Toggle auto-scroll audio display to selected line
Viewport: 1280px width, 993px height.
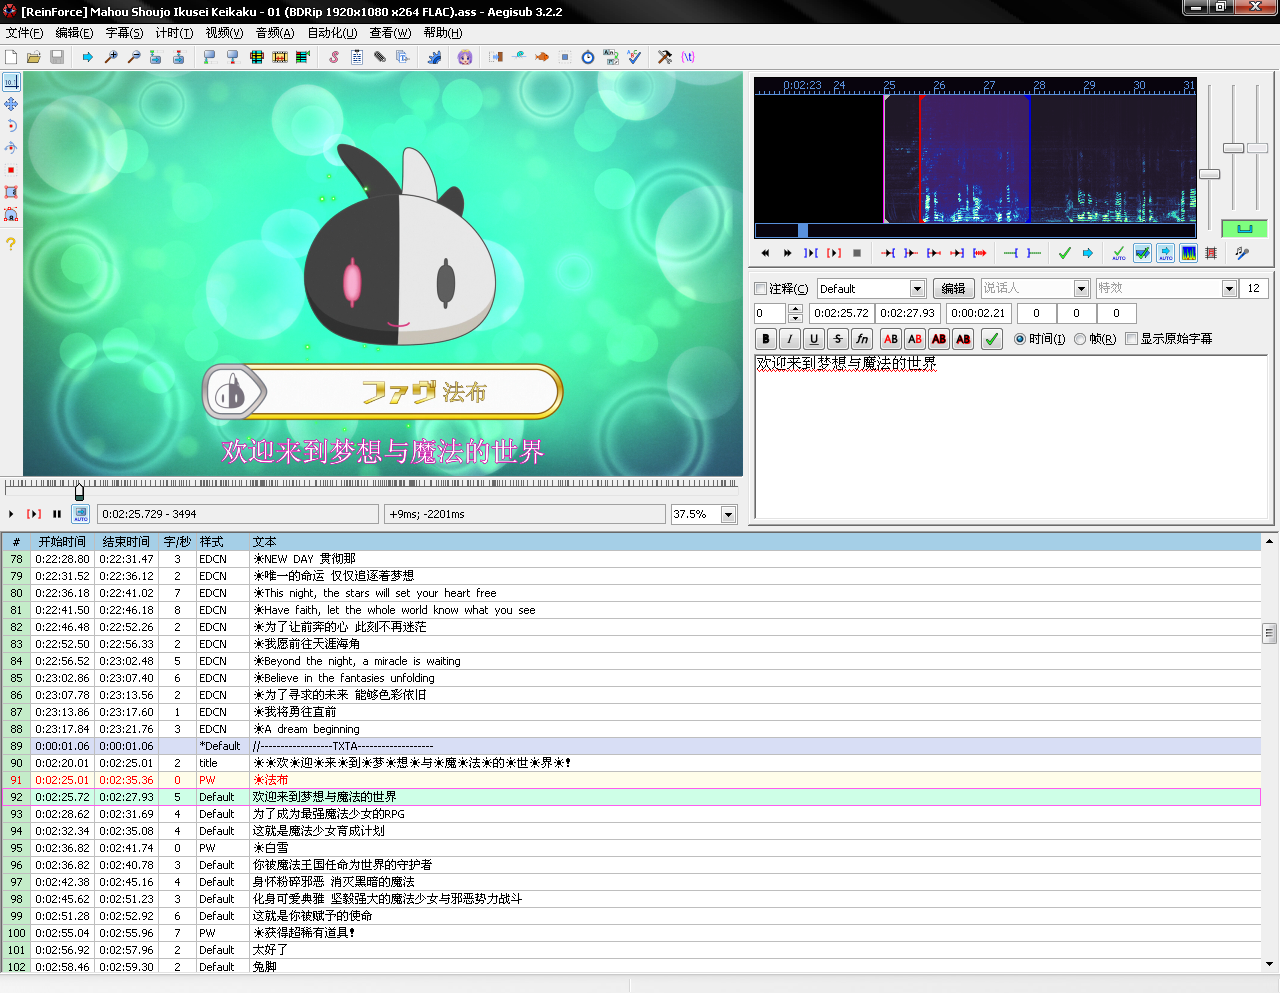coord(1165,253)
